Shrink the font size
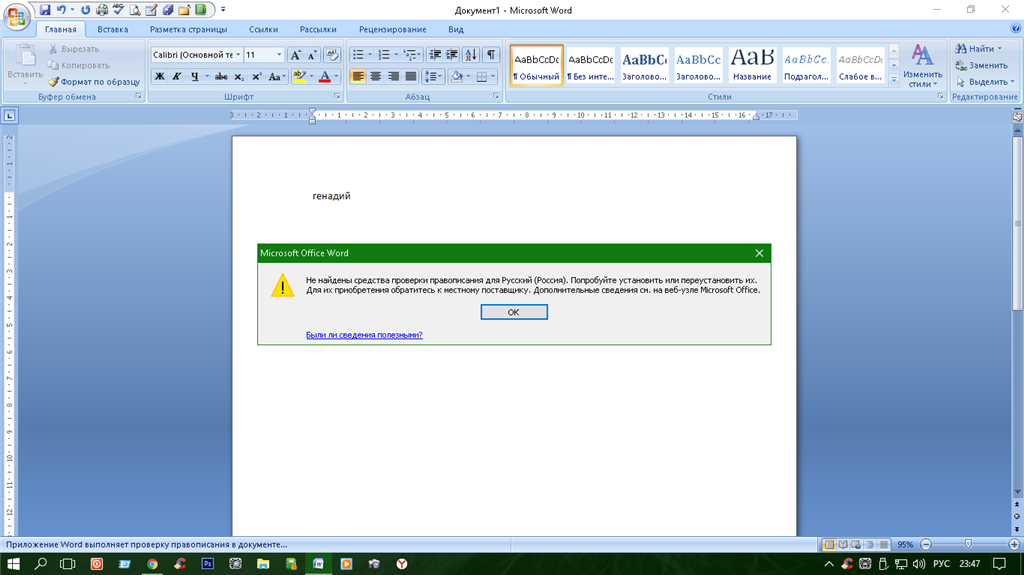Screen dimensions: 1024x575 click(312, 55)
